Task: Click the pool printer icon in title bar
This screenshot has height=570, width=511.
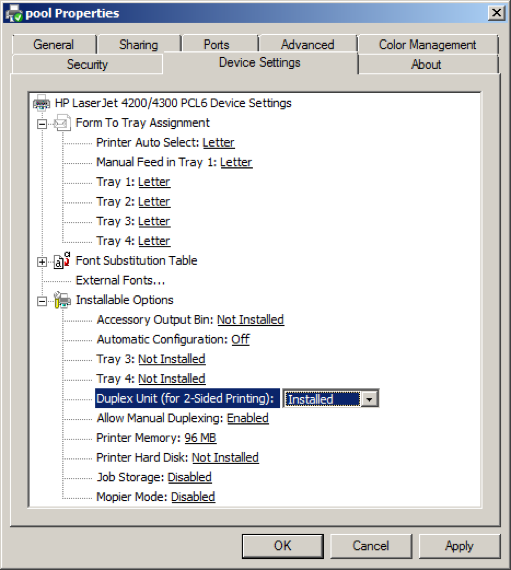Action: (14, 13)
